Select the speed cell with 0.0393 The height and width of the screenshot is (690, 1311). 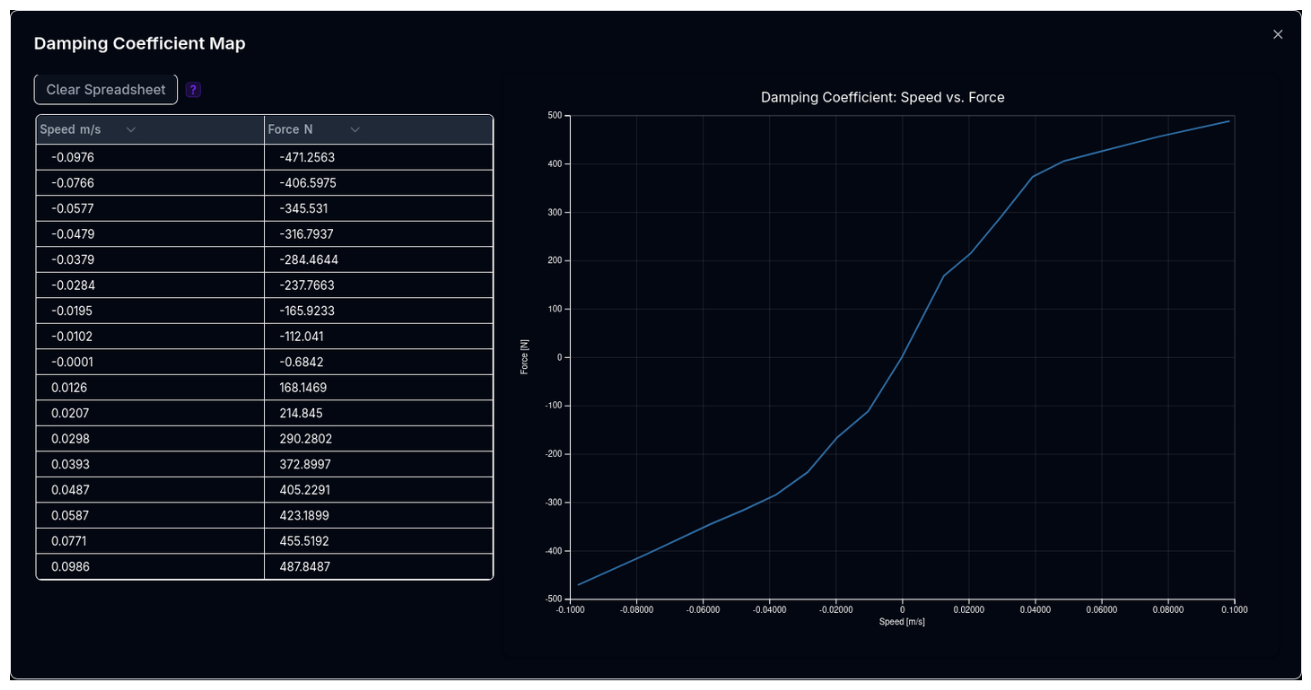tap(150, 464)
